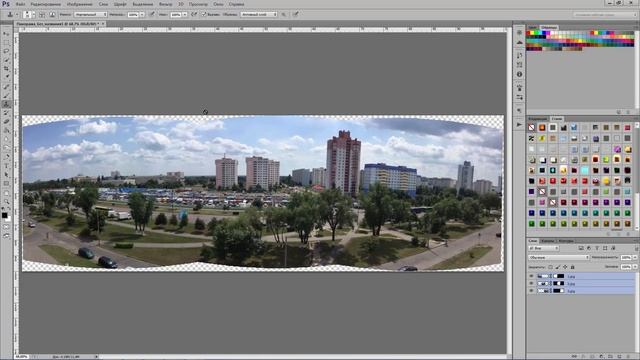This screenshot has height=360, width=640.
Task: Hide the 1.jpg layer
Action: click(x=531, y=276)
